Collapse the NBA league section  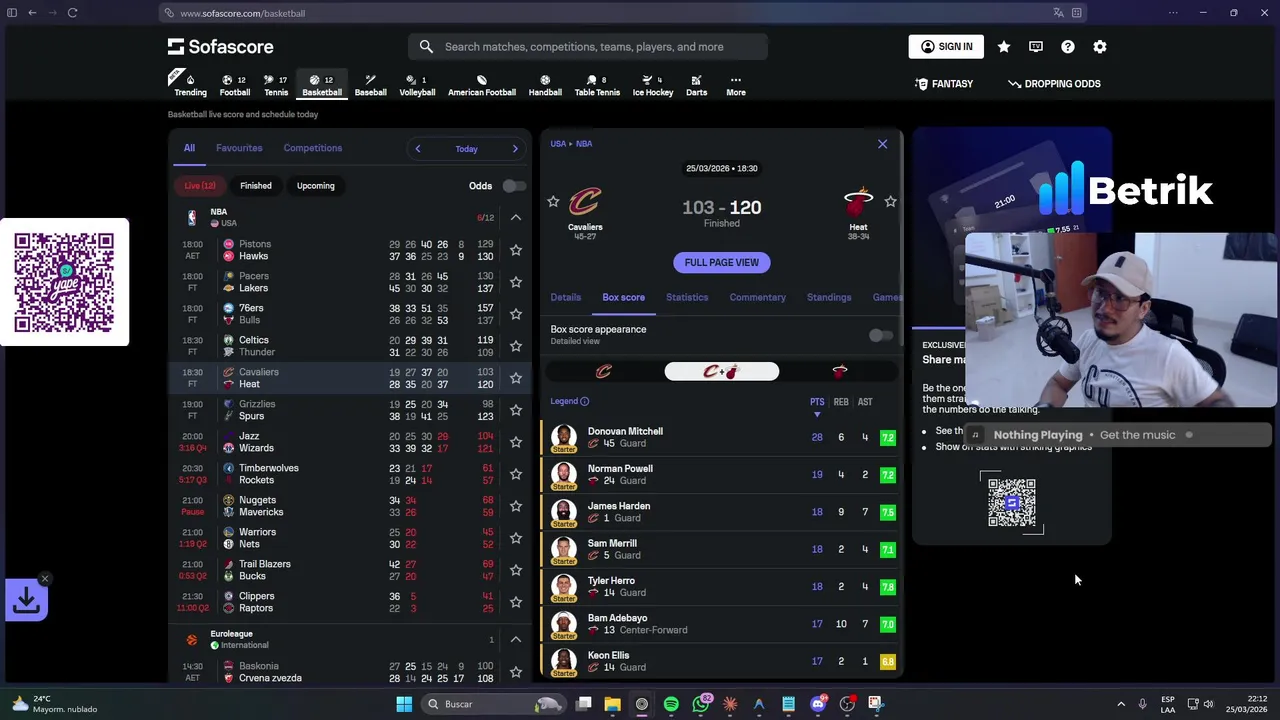[x=516, y=217]
